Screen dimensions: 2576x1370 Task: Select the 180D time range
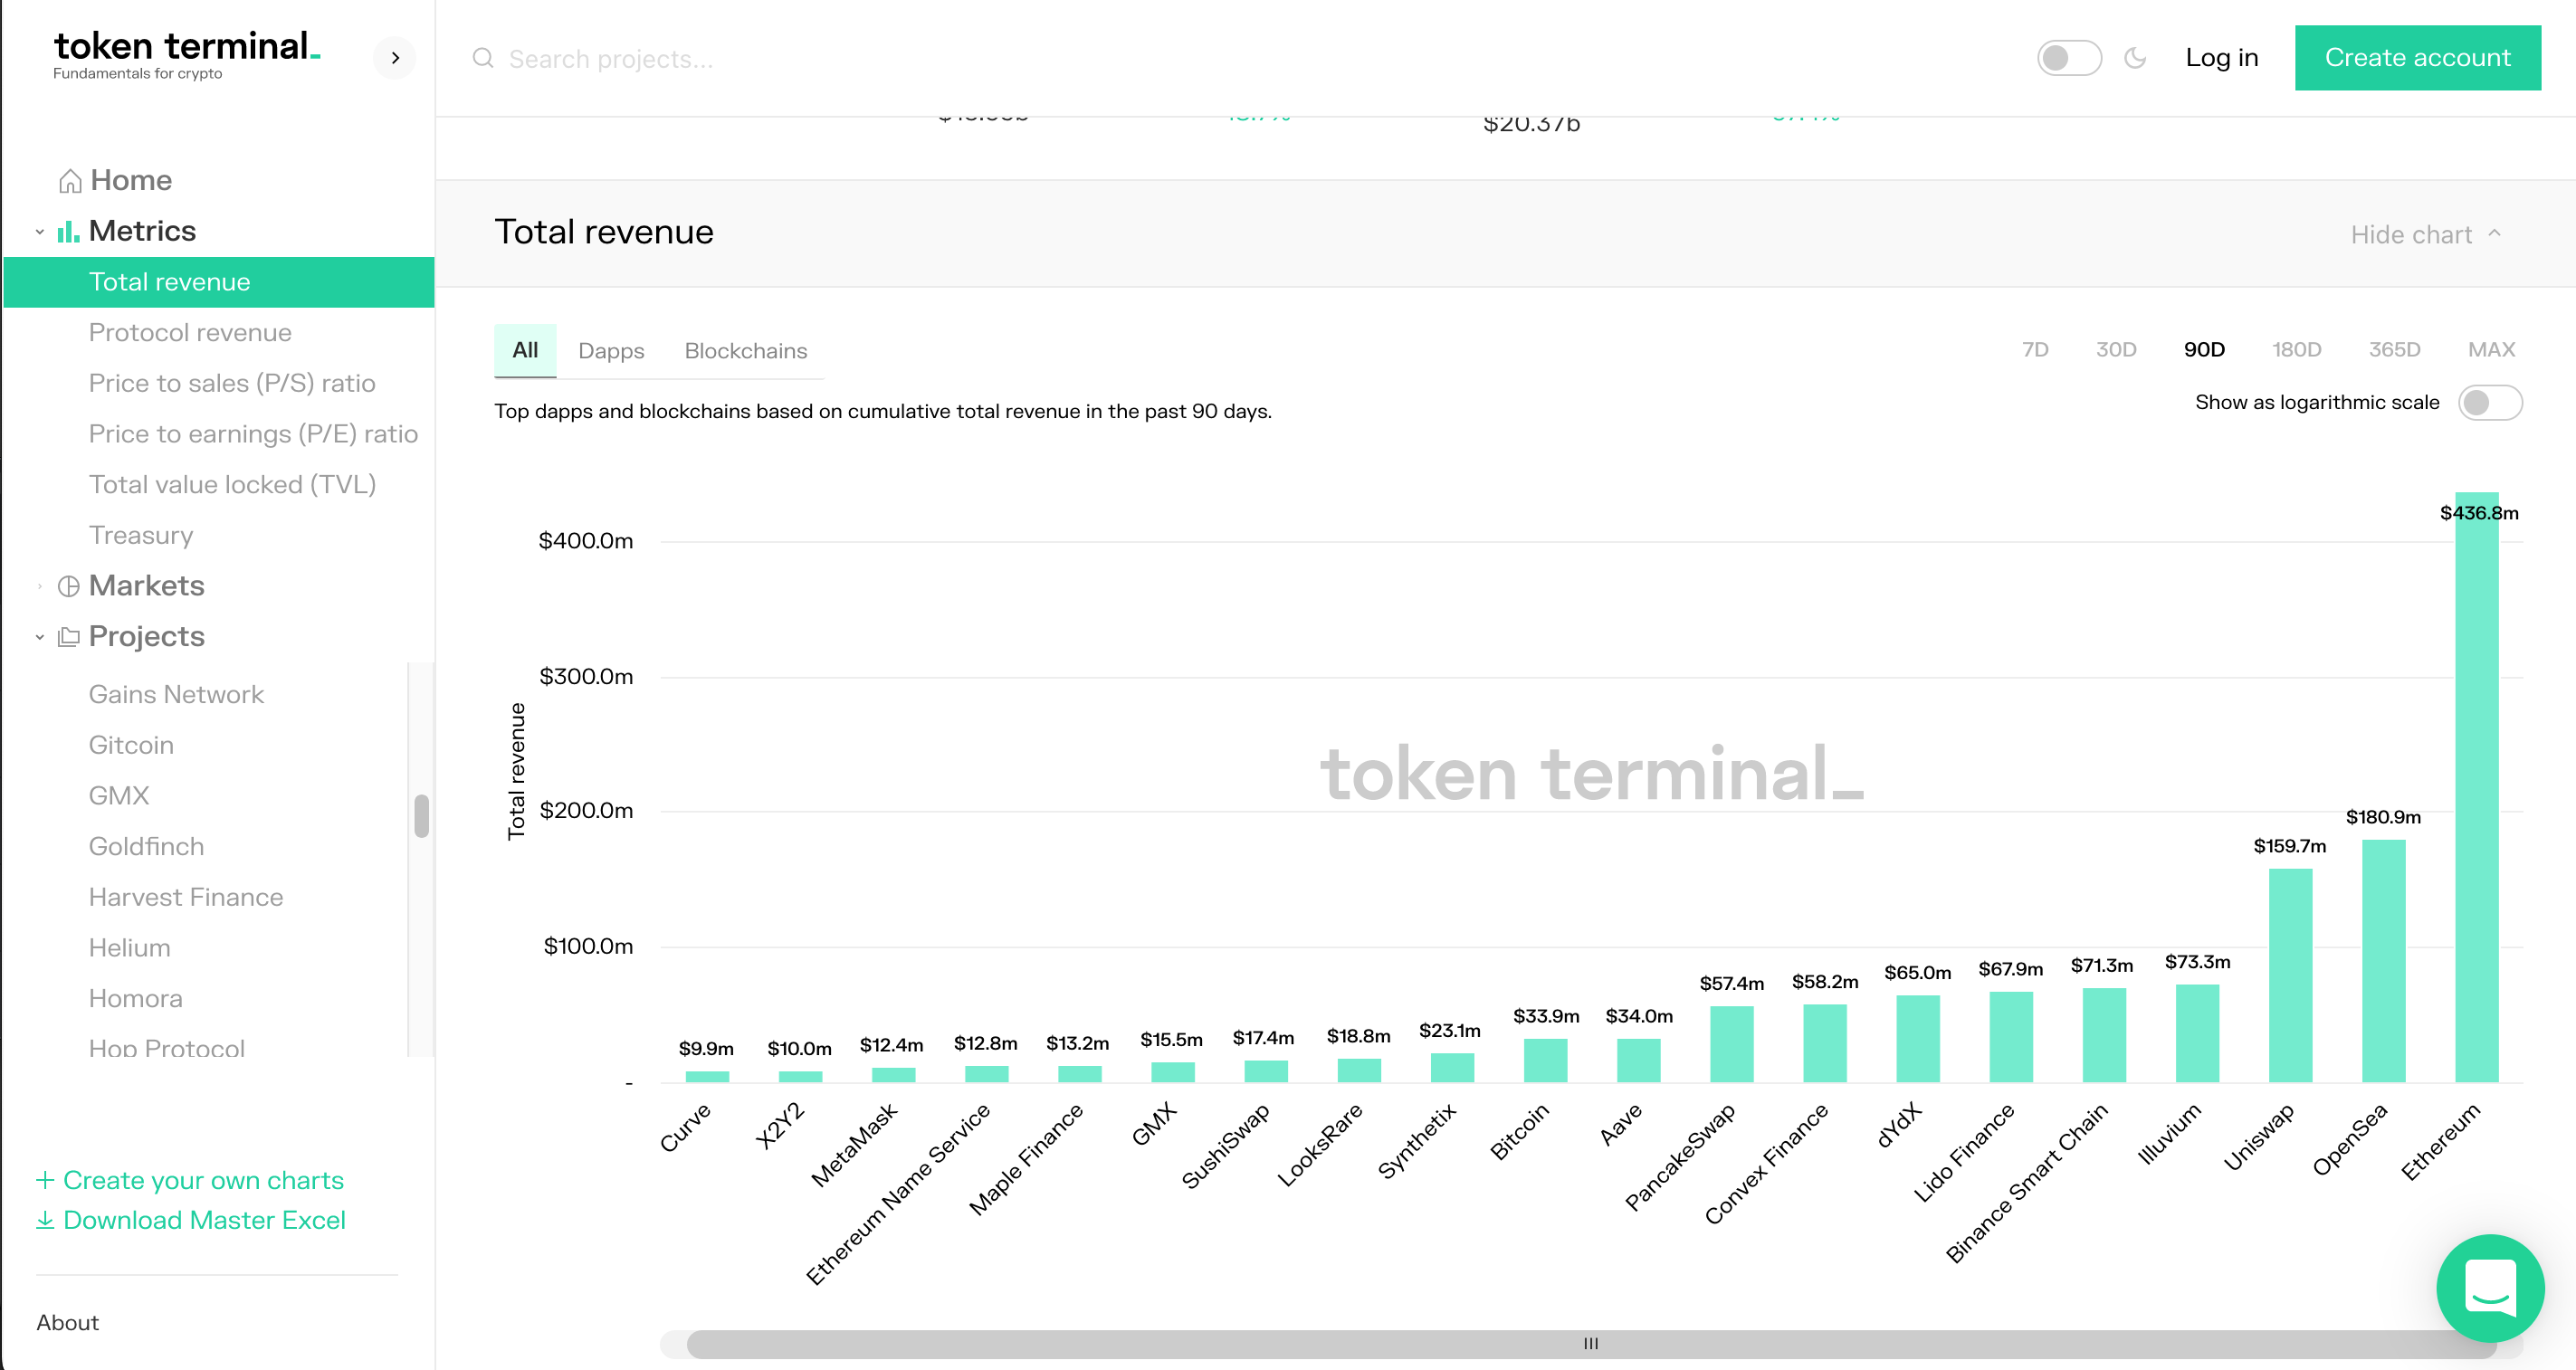tap(2296, 350)
